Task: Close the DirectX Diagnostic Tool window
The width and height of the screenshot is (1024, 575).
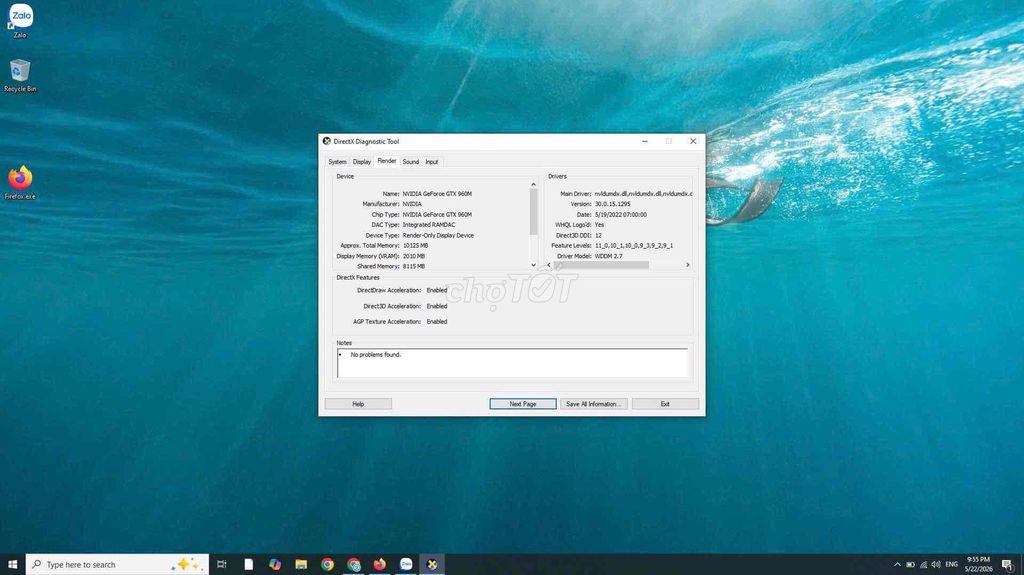Action: coord(693,141)
